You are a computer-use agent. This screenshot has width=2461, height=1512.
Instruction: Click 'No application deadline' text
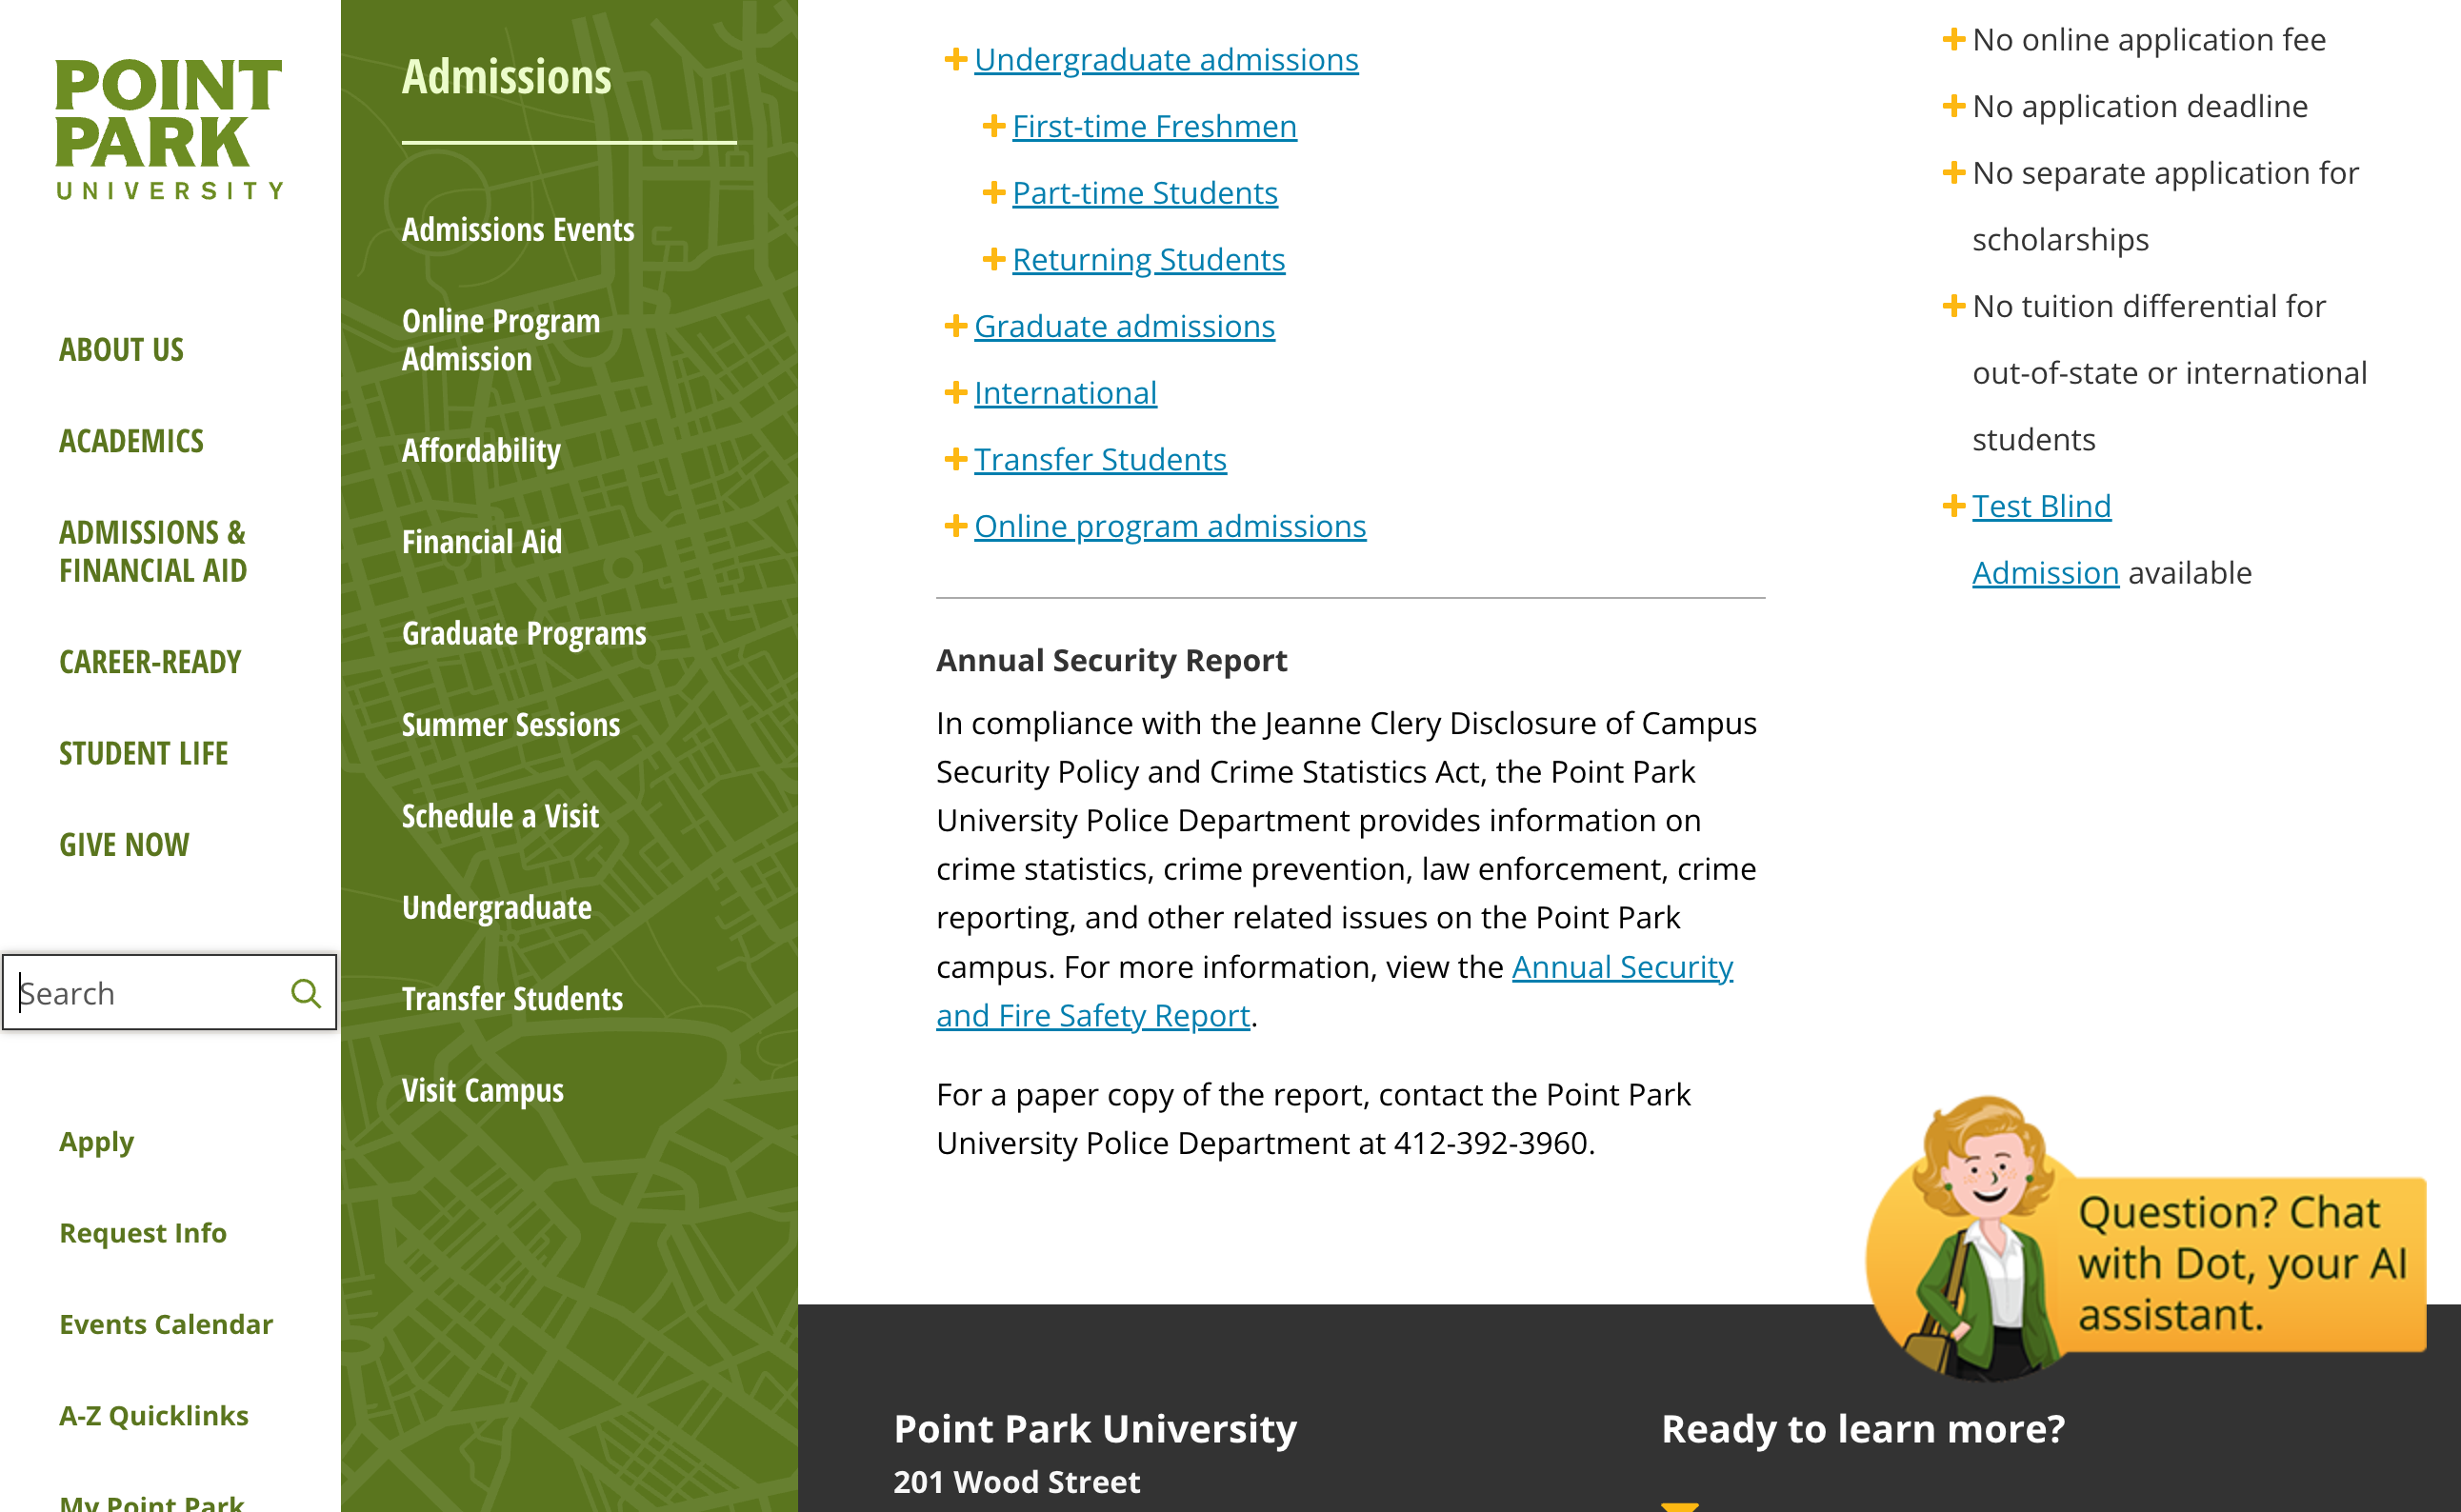pos(2140,107)
